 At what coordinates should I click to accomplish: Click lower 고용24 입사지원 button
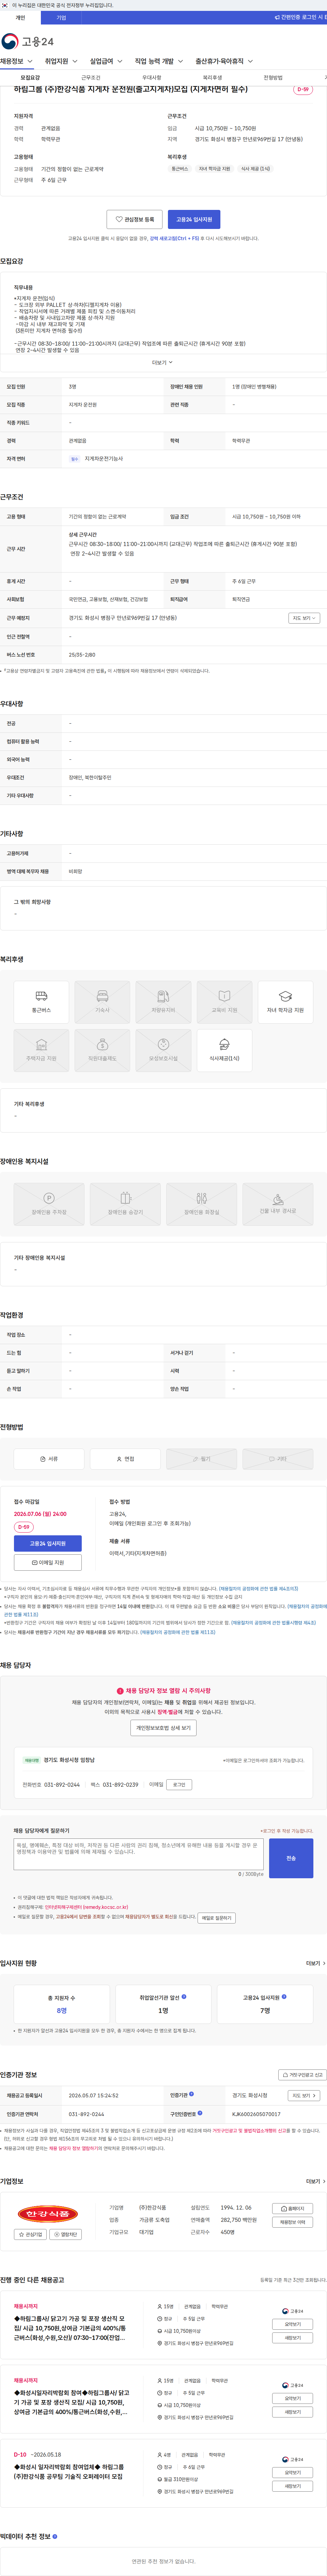click(48, 1543)
